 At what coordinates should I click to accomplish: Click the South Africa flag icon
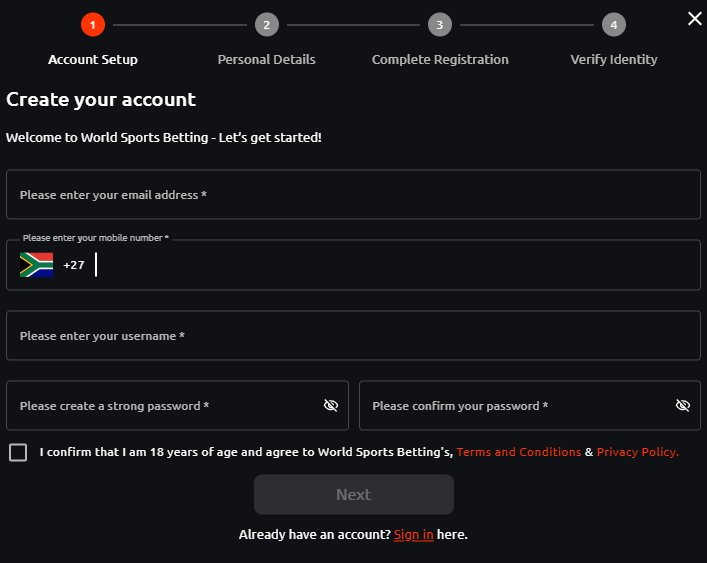[36, 265]
